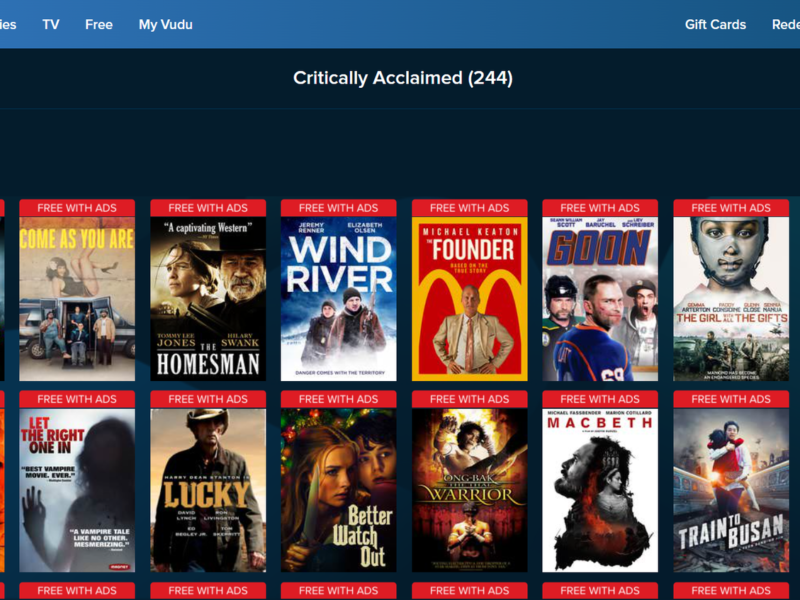Open the Come As You Are movie poster

coord(77,299)
